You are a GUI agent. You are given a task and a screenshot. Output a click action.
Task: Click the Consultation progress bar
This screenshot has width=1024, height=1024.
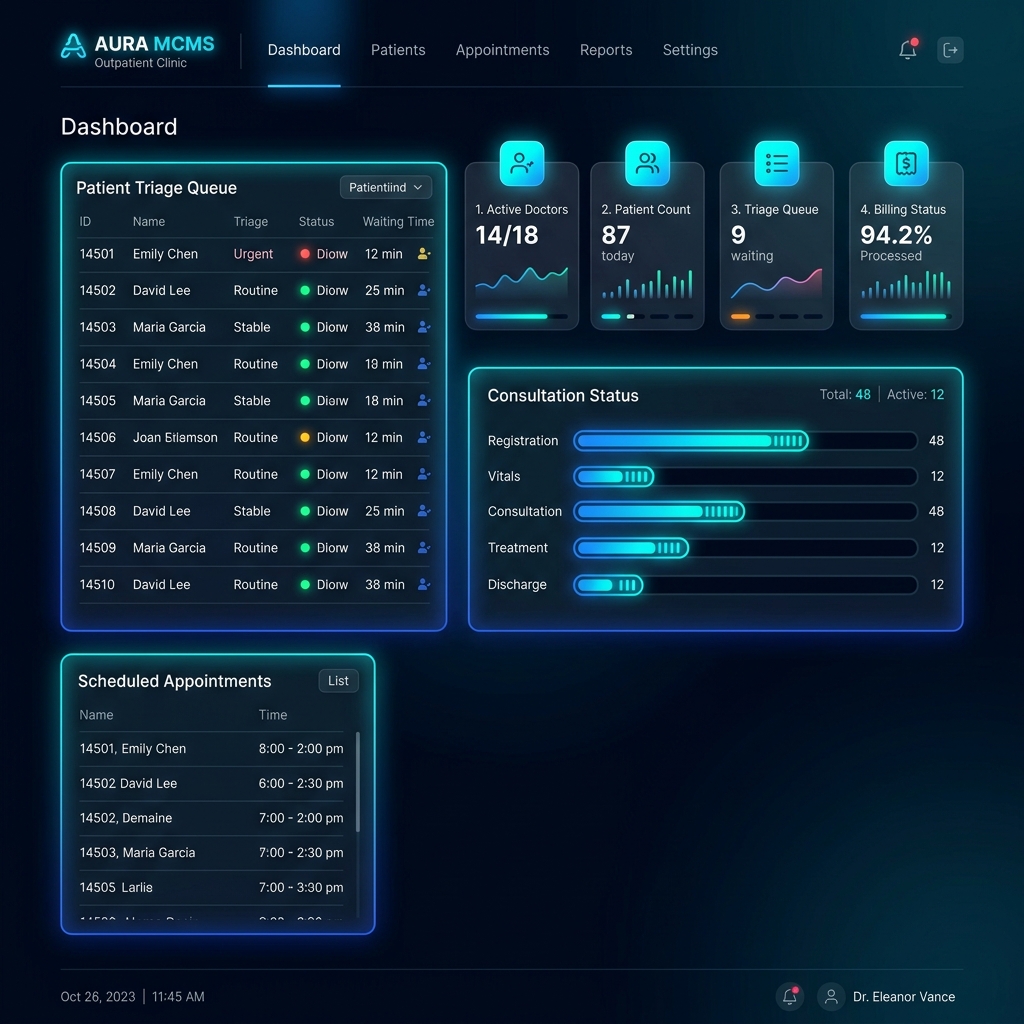click(x=745, y=511)
